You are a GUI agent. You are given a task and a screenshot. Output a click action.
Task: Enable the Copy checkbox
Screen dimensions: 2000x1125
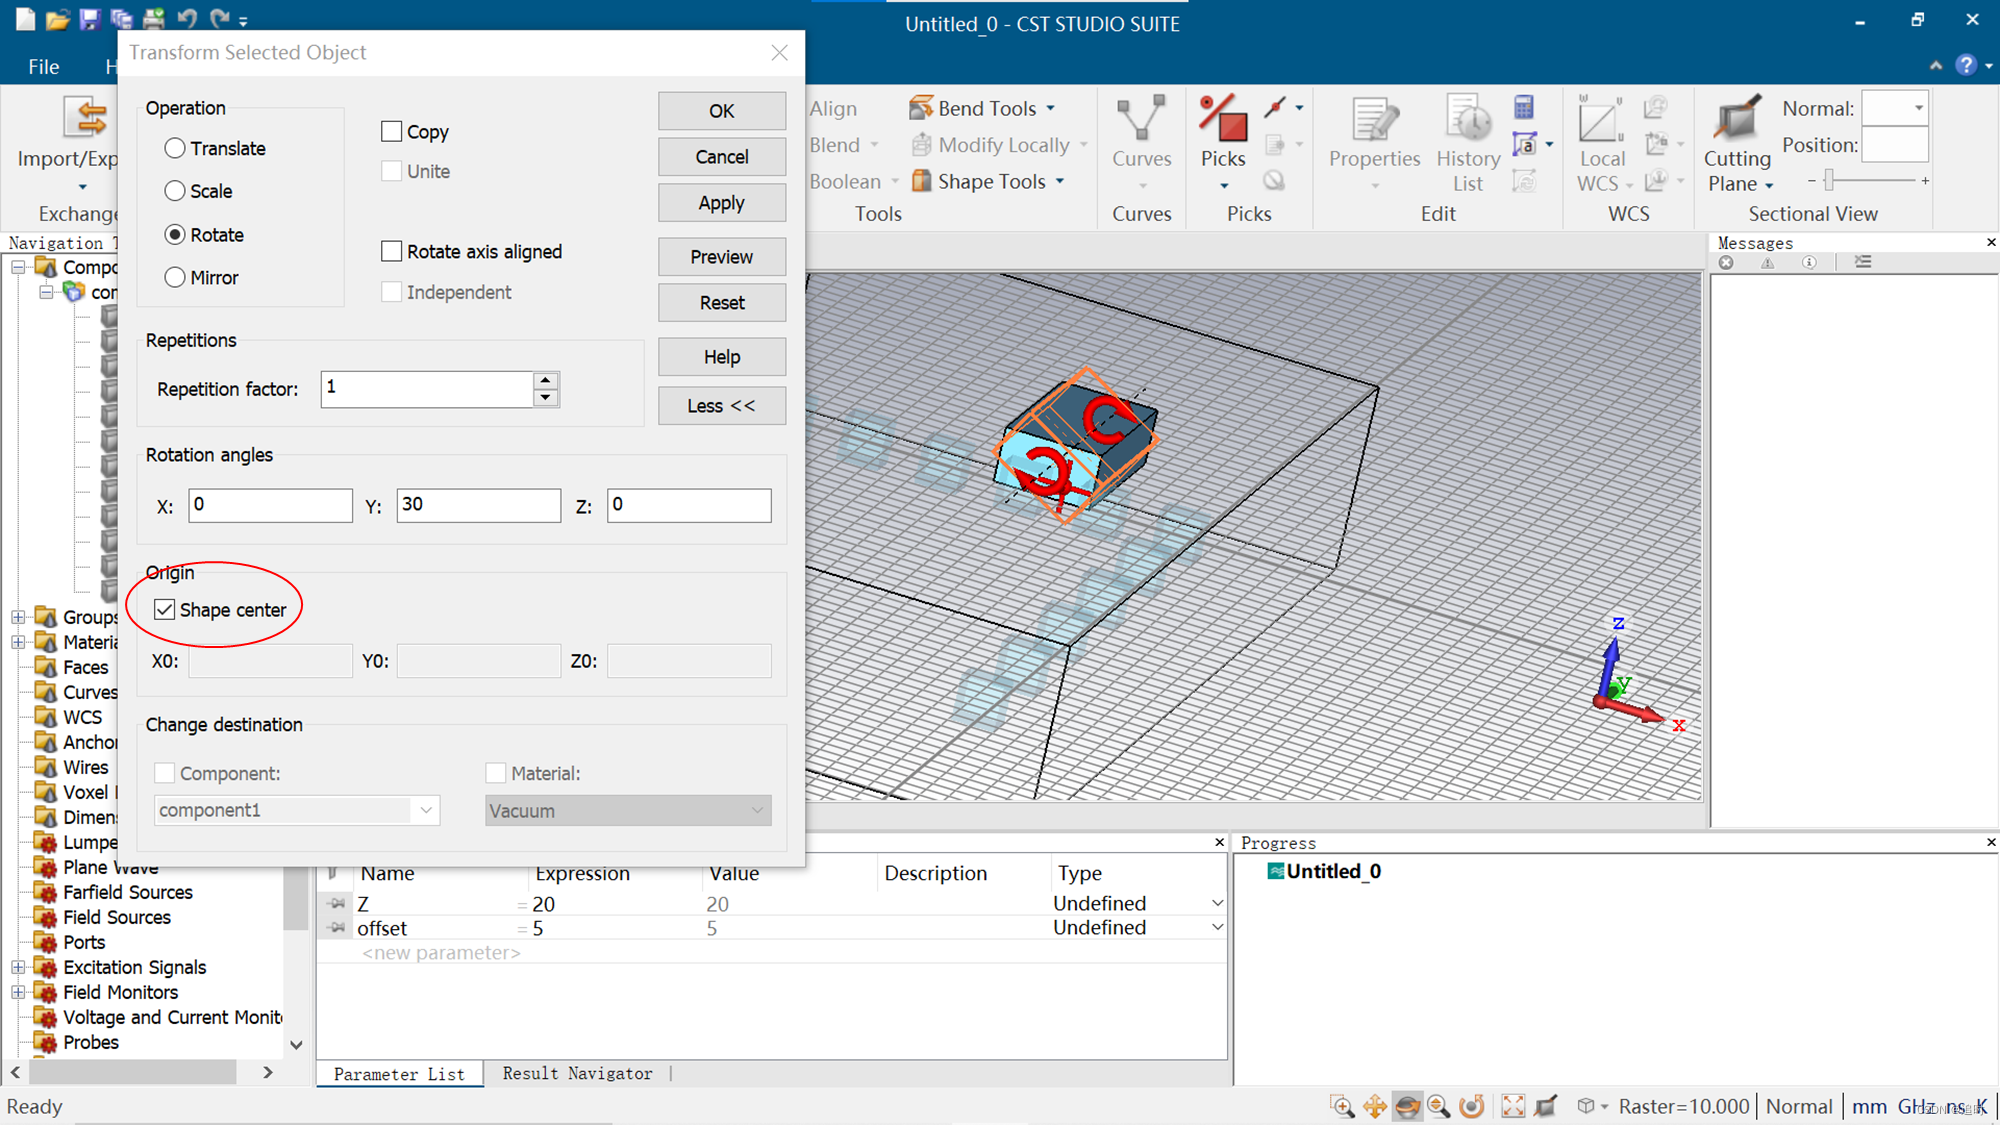392,131
